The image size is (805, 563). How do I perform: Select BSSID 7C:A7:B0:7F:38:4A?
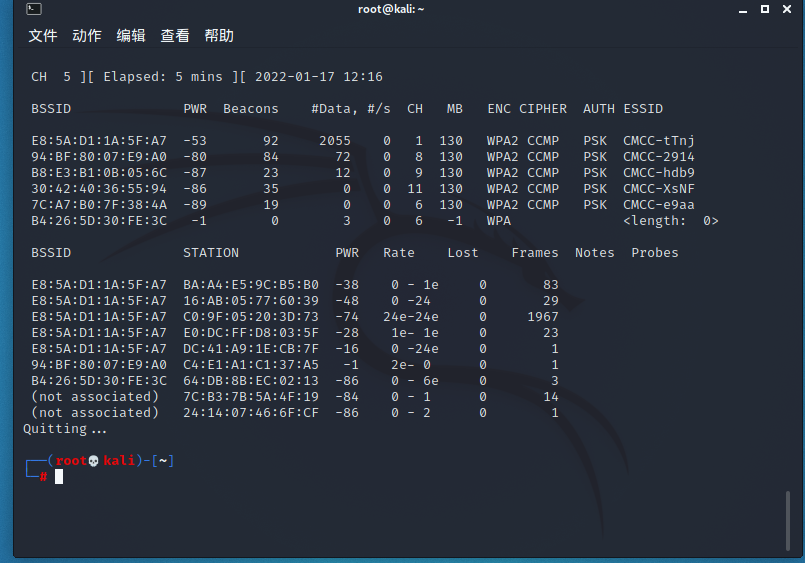pyautogui.click(x=99, y=205)
